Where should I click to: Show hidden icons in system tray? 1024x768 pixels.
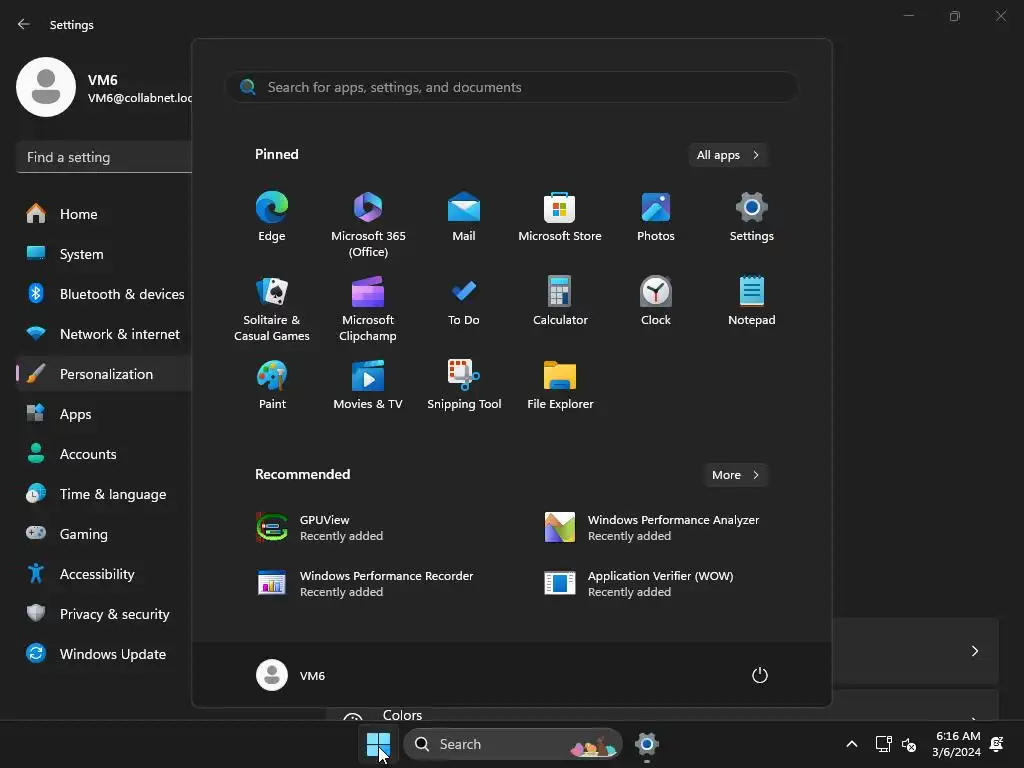852,744
